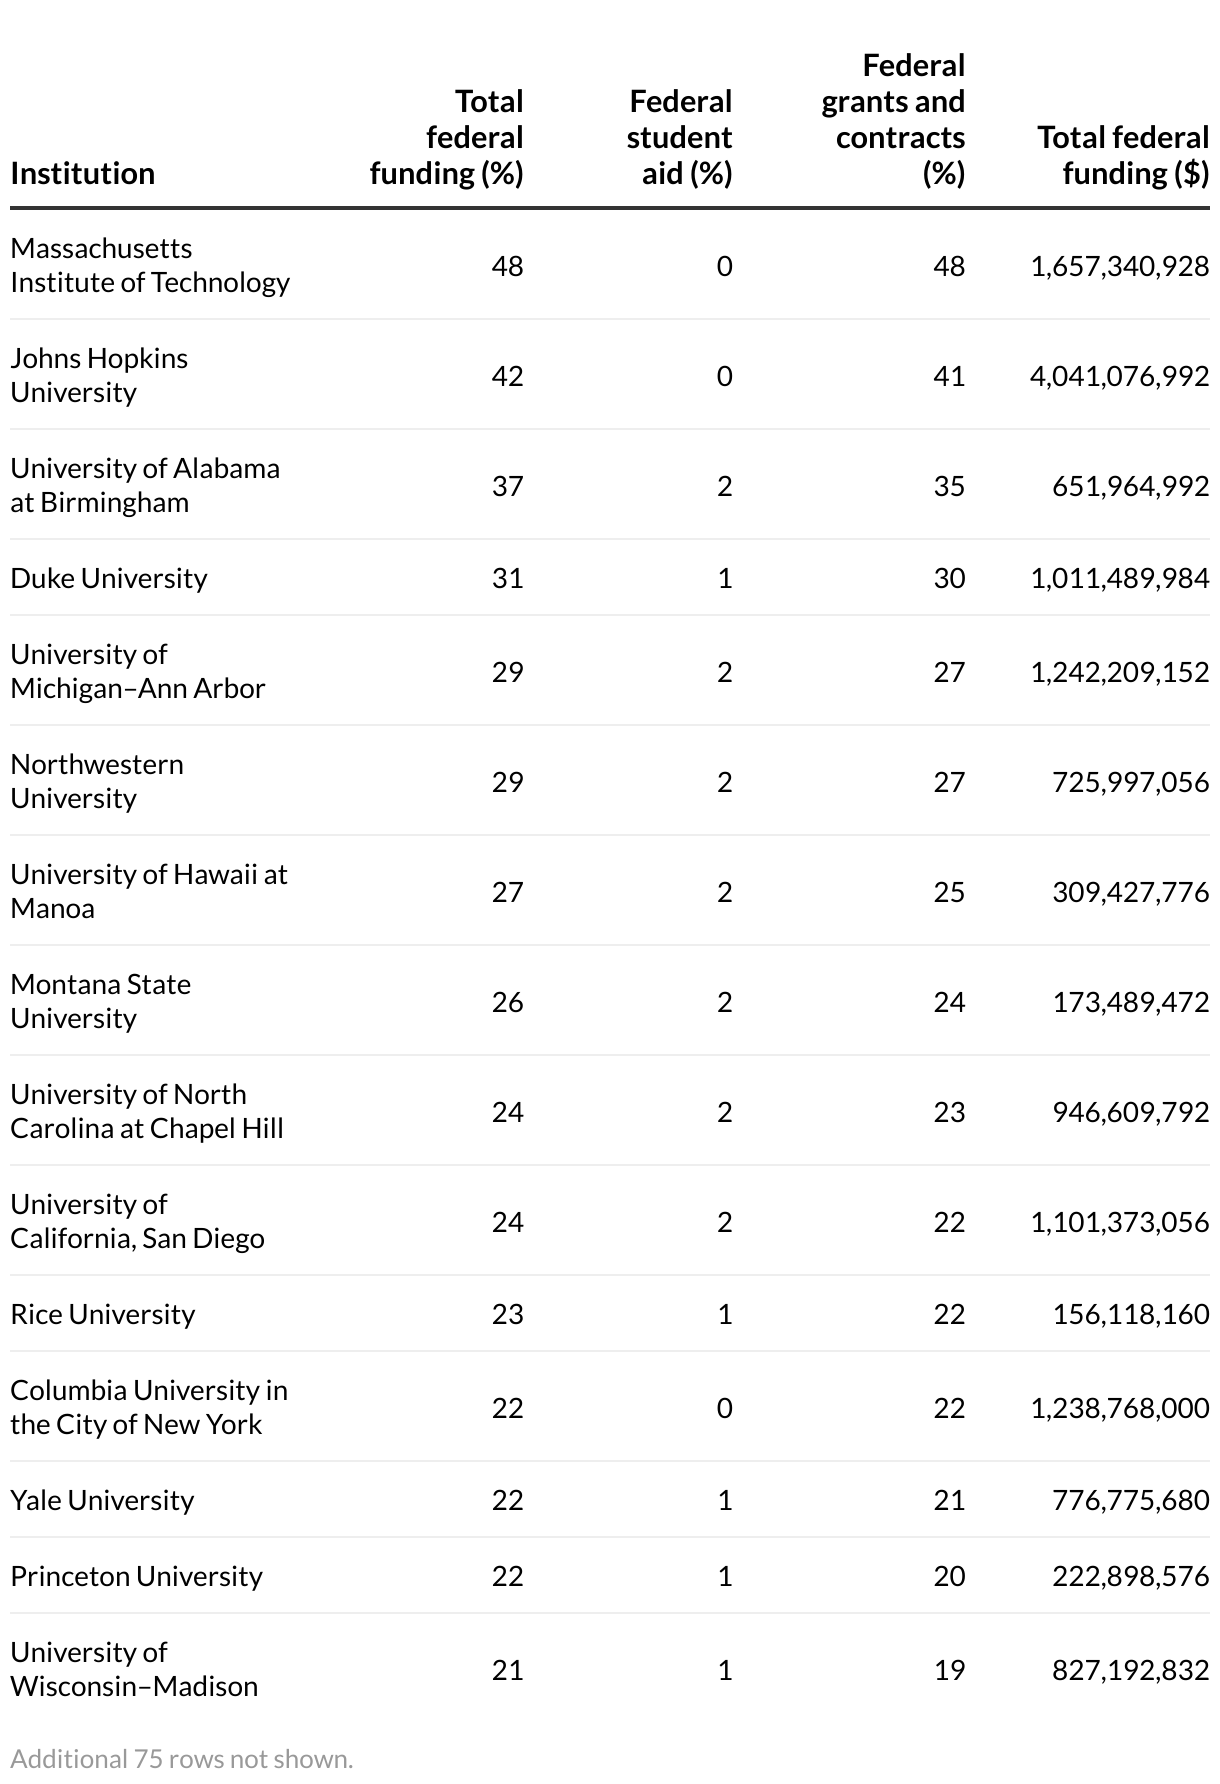This screenshot has width=1220, height=1784.
Task: Click the Johns Hopkins University name
Action: pos(99,375)
